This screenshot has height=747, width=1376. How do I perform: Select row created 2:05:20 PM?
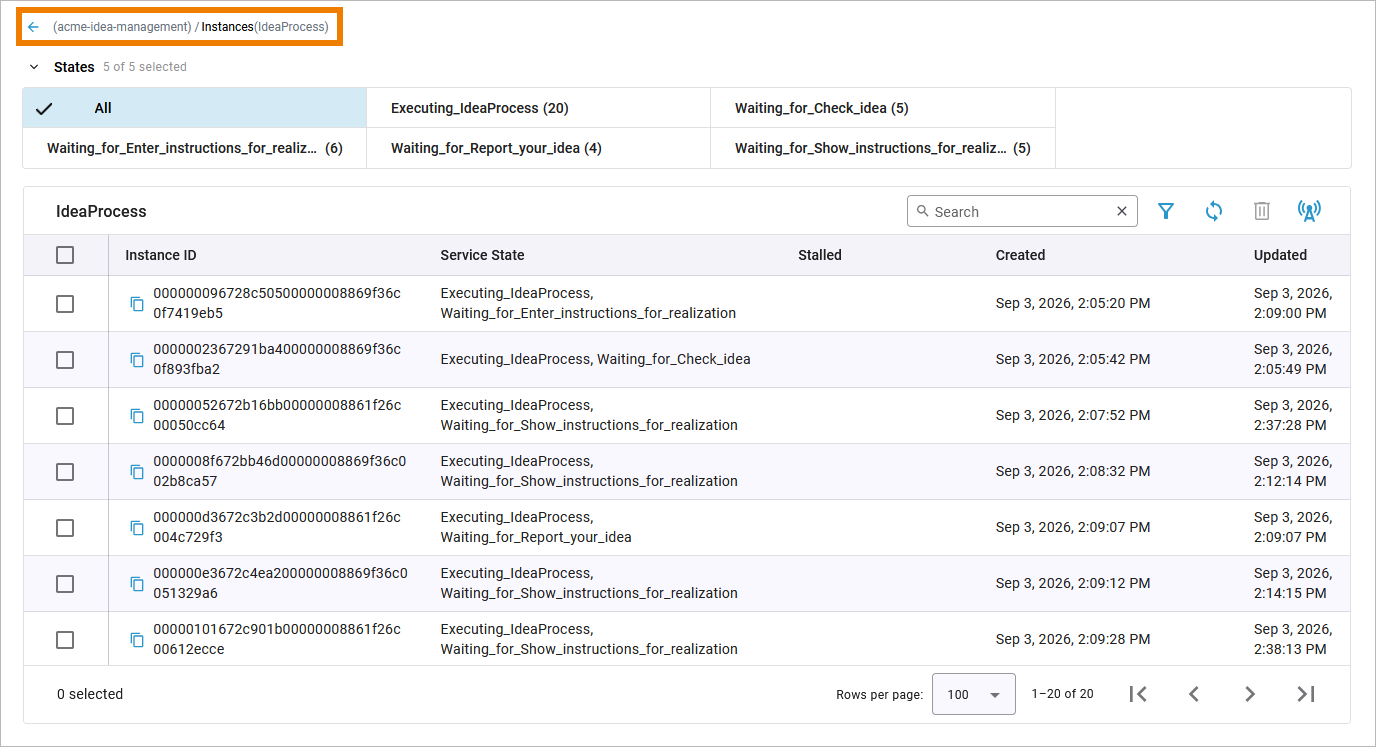[x=65, y=303]
